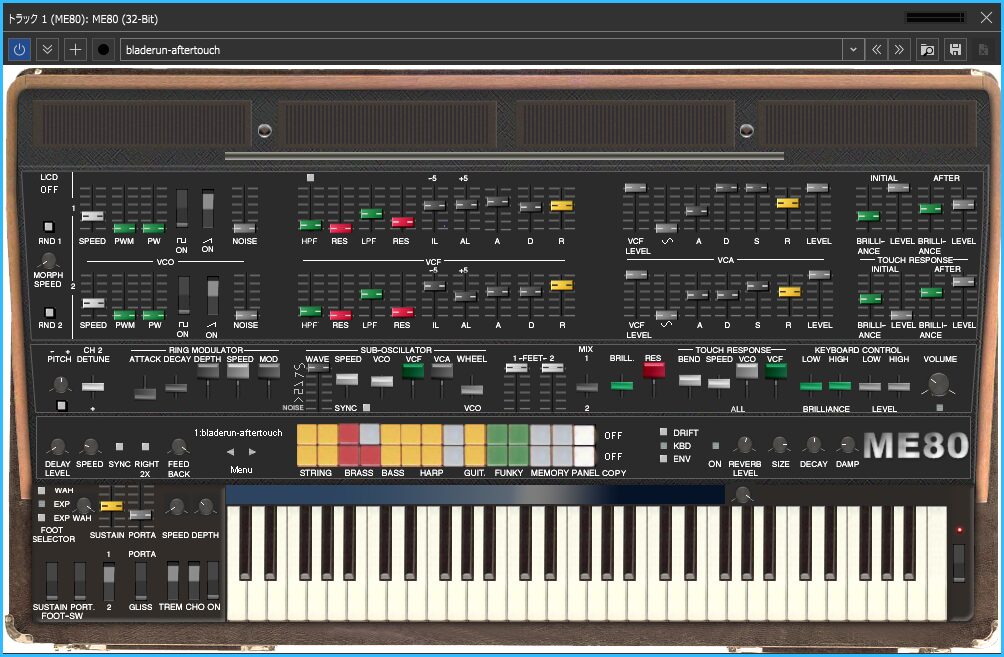
Task: Tick the DRIFT checkbox
Action: pos(663,432)
